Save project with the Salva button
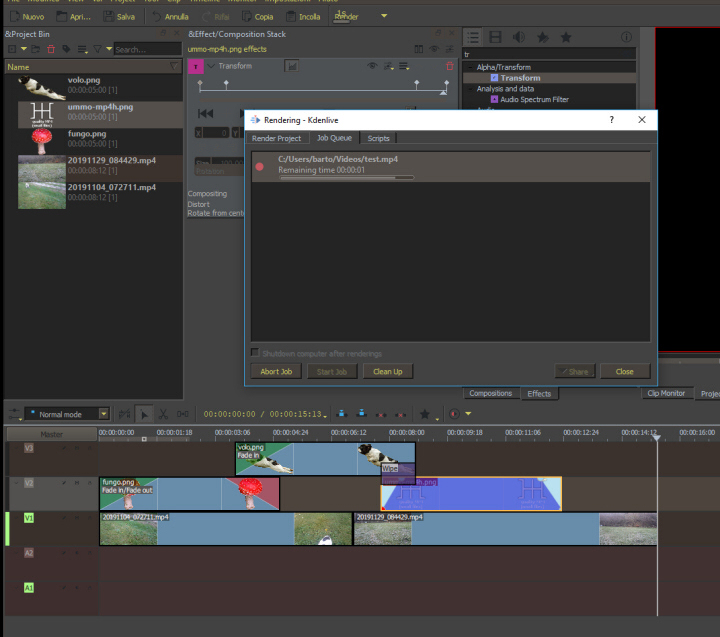This screenshot has width=720, height=637. [119, 17]
